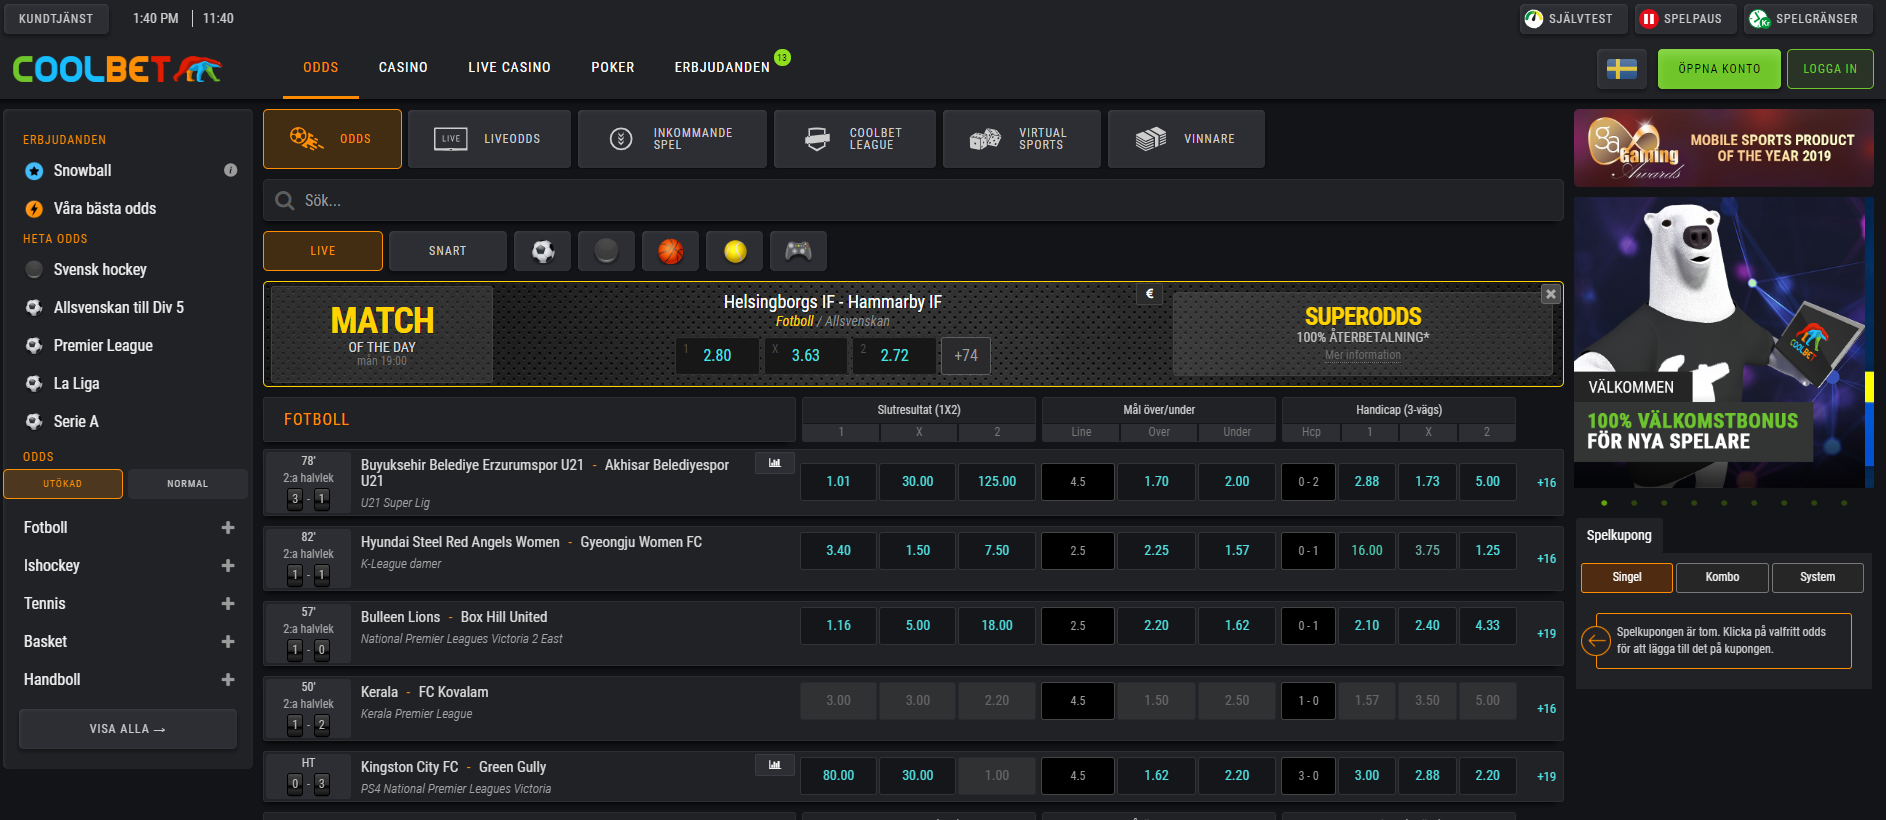
Task: Open stats chart for Kingston City FC match
Action: click(775, 765)
